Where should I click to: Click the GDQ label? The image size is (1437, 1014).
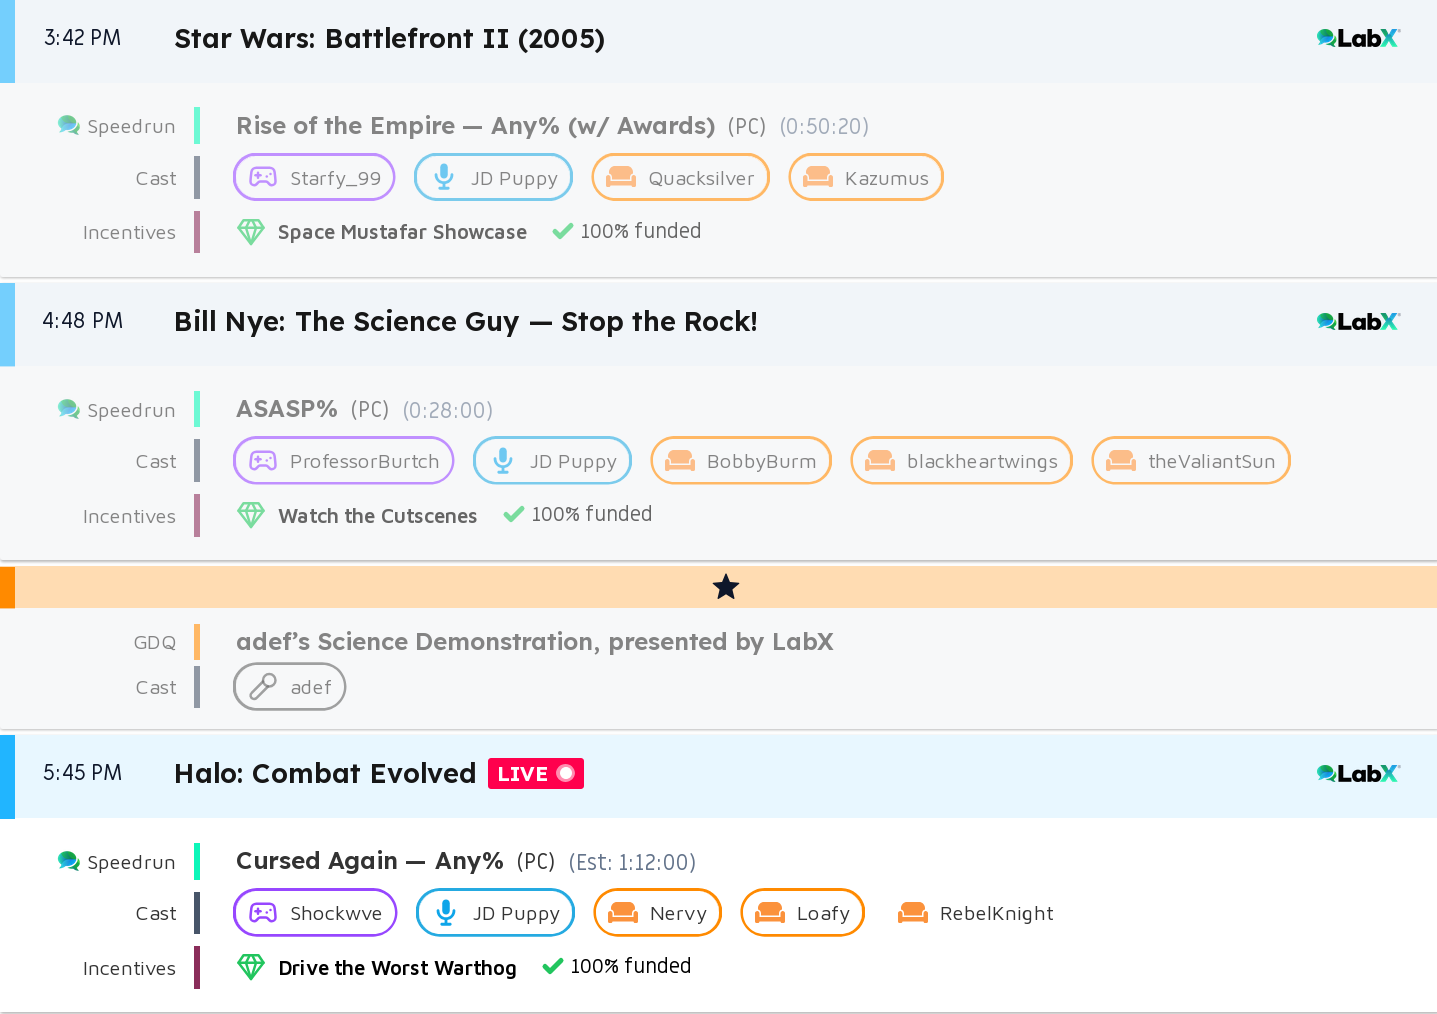[x=155, y=643]
